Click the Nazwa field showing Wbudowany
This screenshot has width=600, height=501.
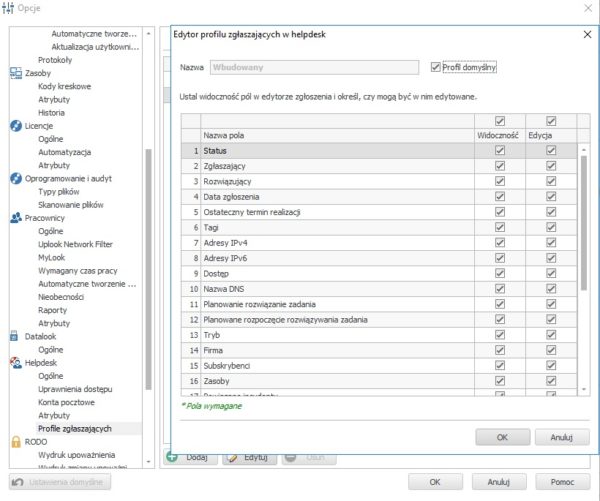(314, 67)
